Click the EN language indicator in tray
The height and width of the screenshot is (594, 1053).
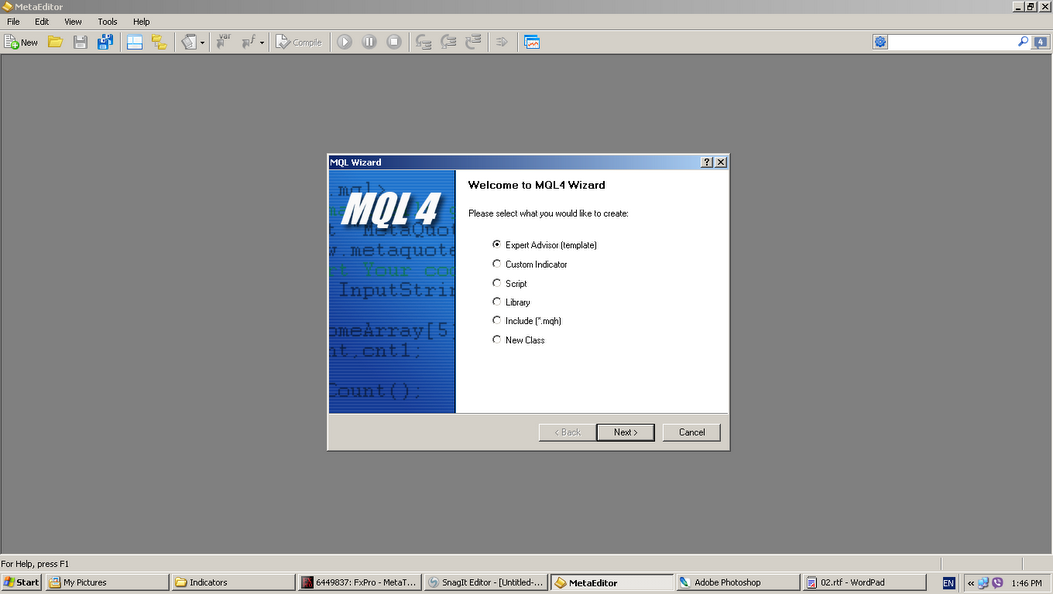pyautogui.click(x=948, y=583)
